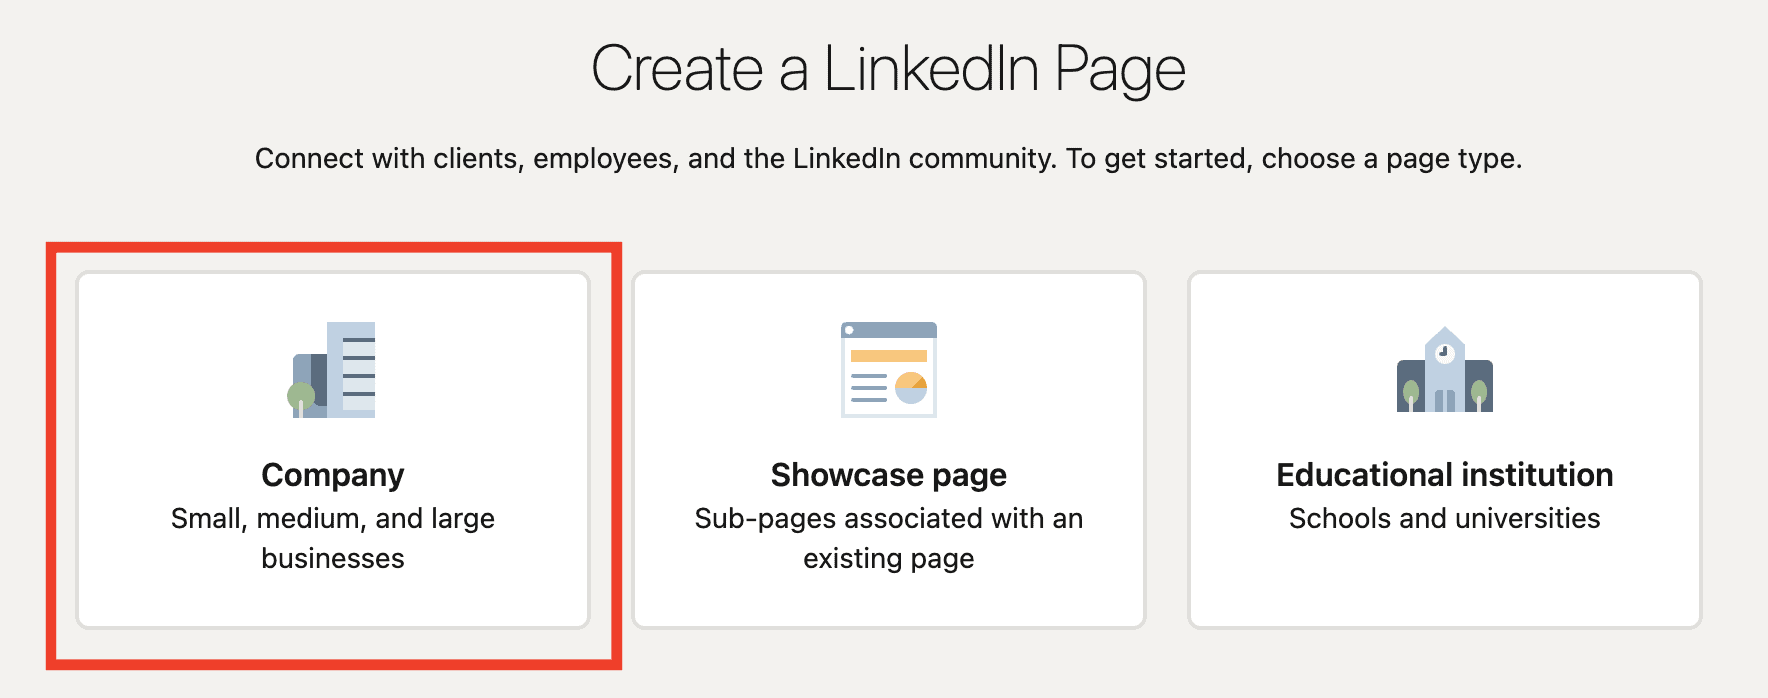
Task: Click the Company office building icon
Action: (332, 369)
